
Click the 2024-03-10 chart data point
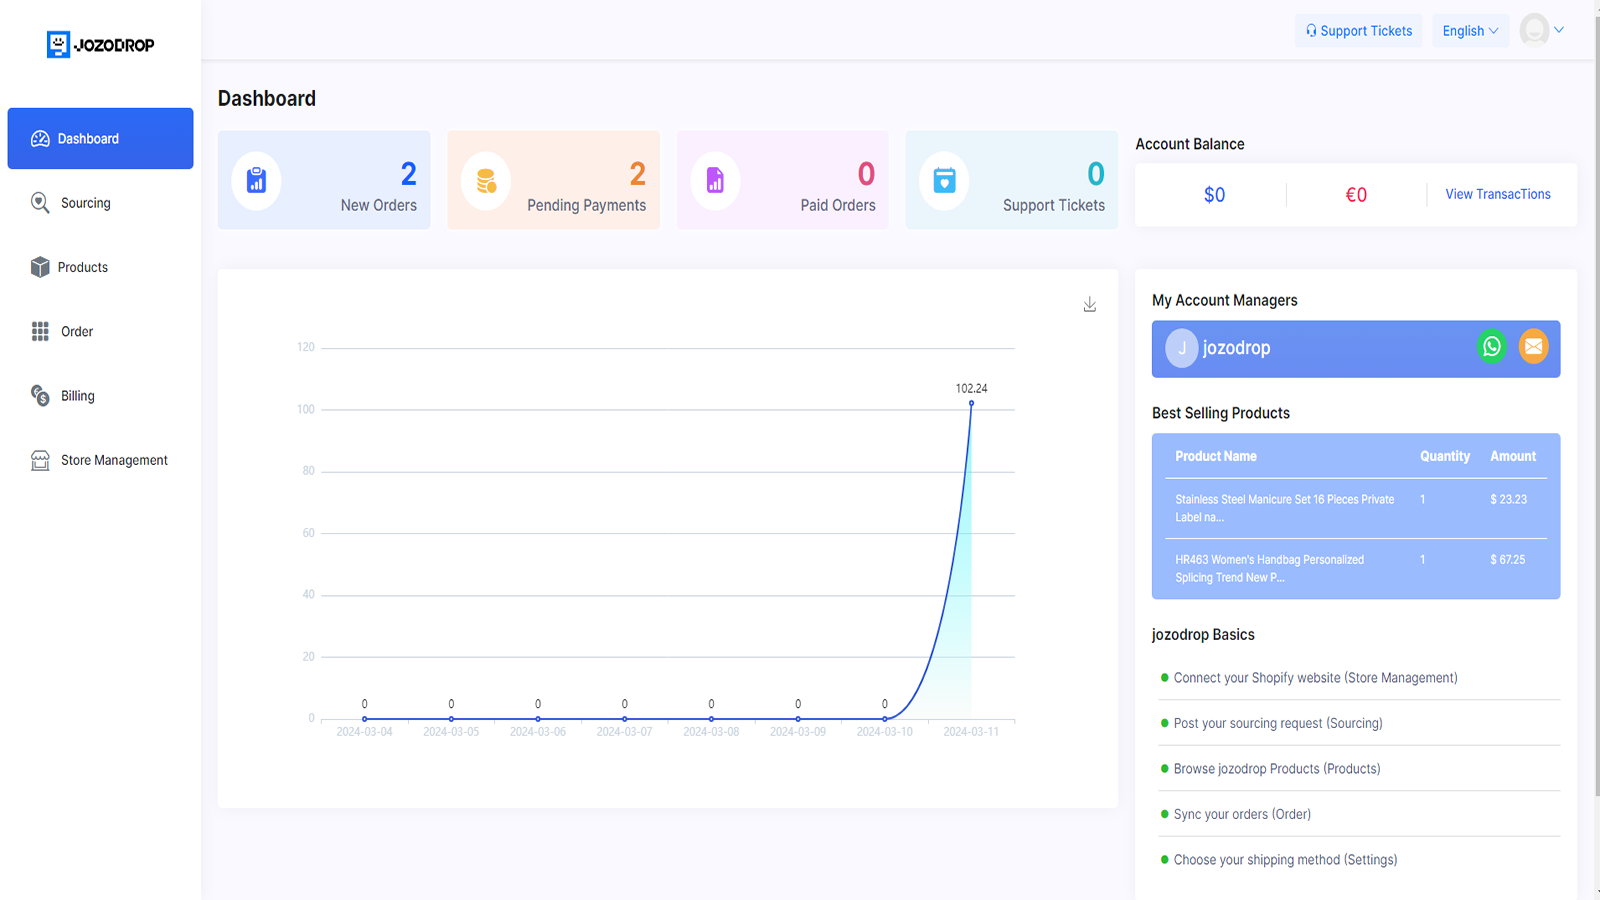point(885,719)
